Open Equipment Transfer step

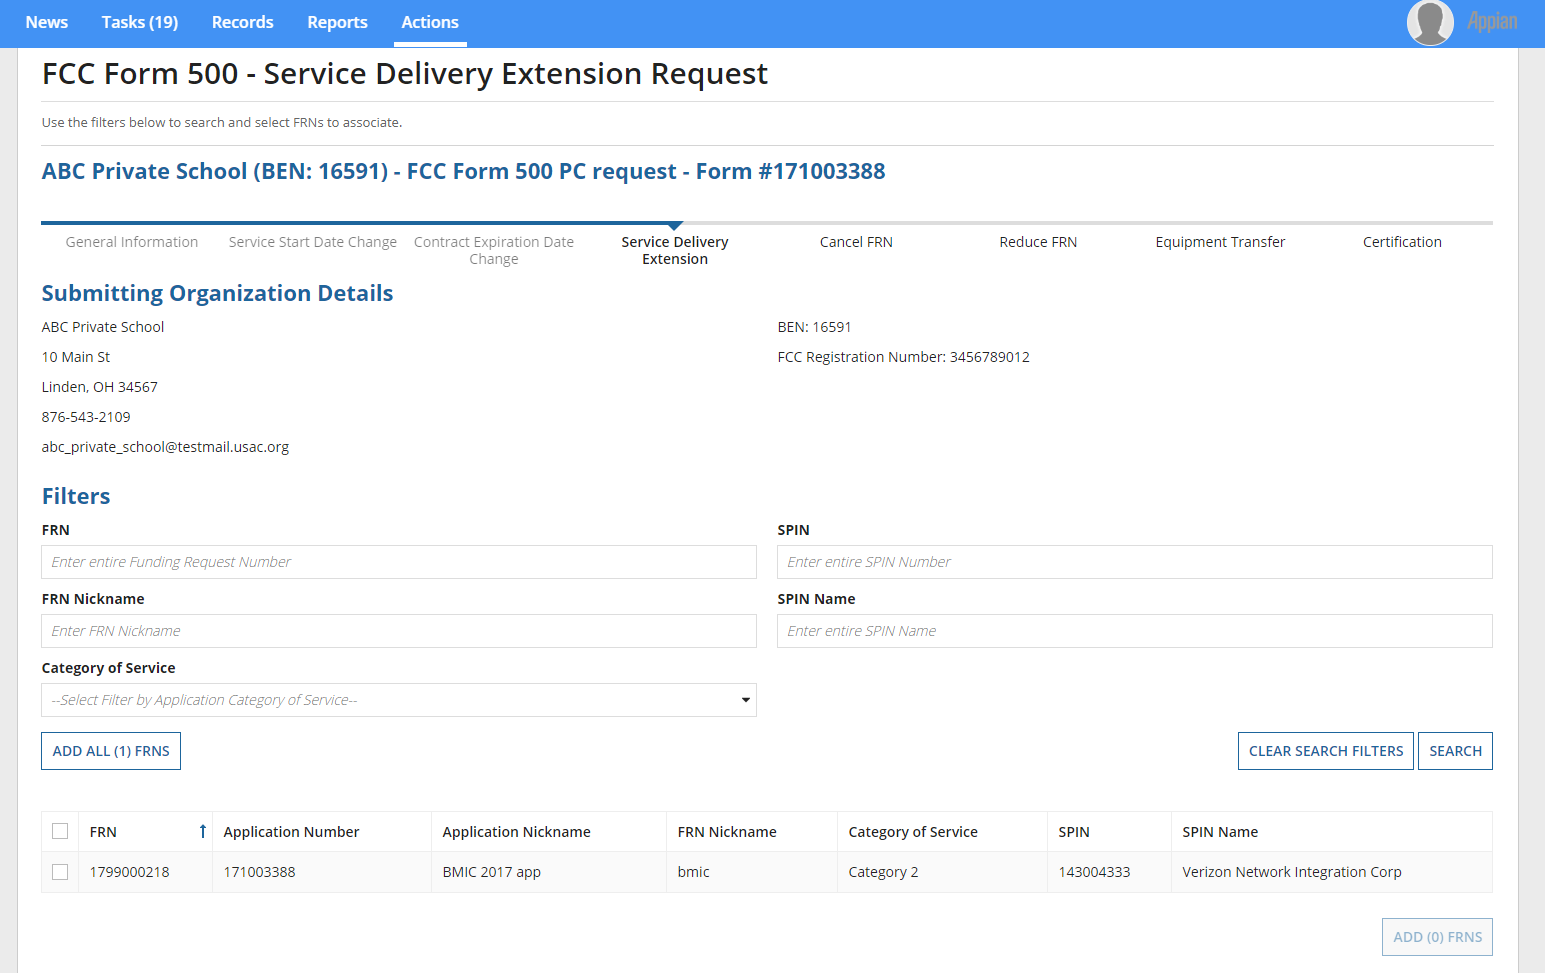click(x=1220, y=242)
